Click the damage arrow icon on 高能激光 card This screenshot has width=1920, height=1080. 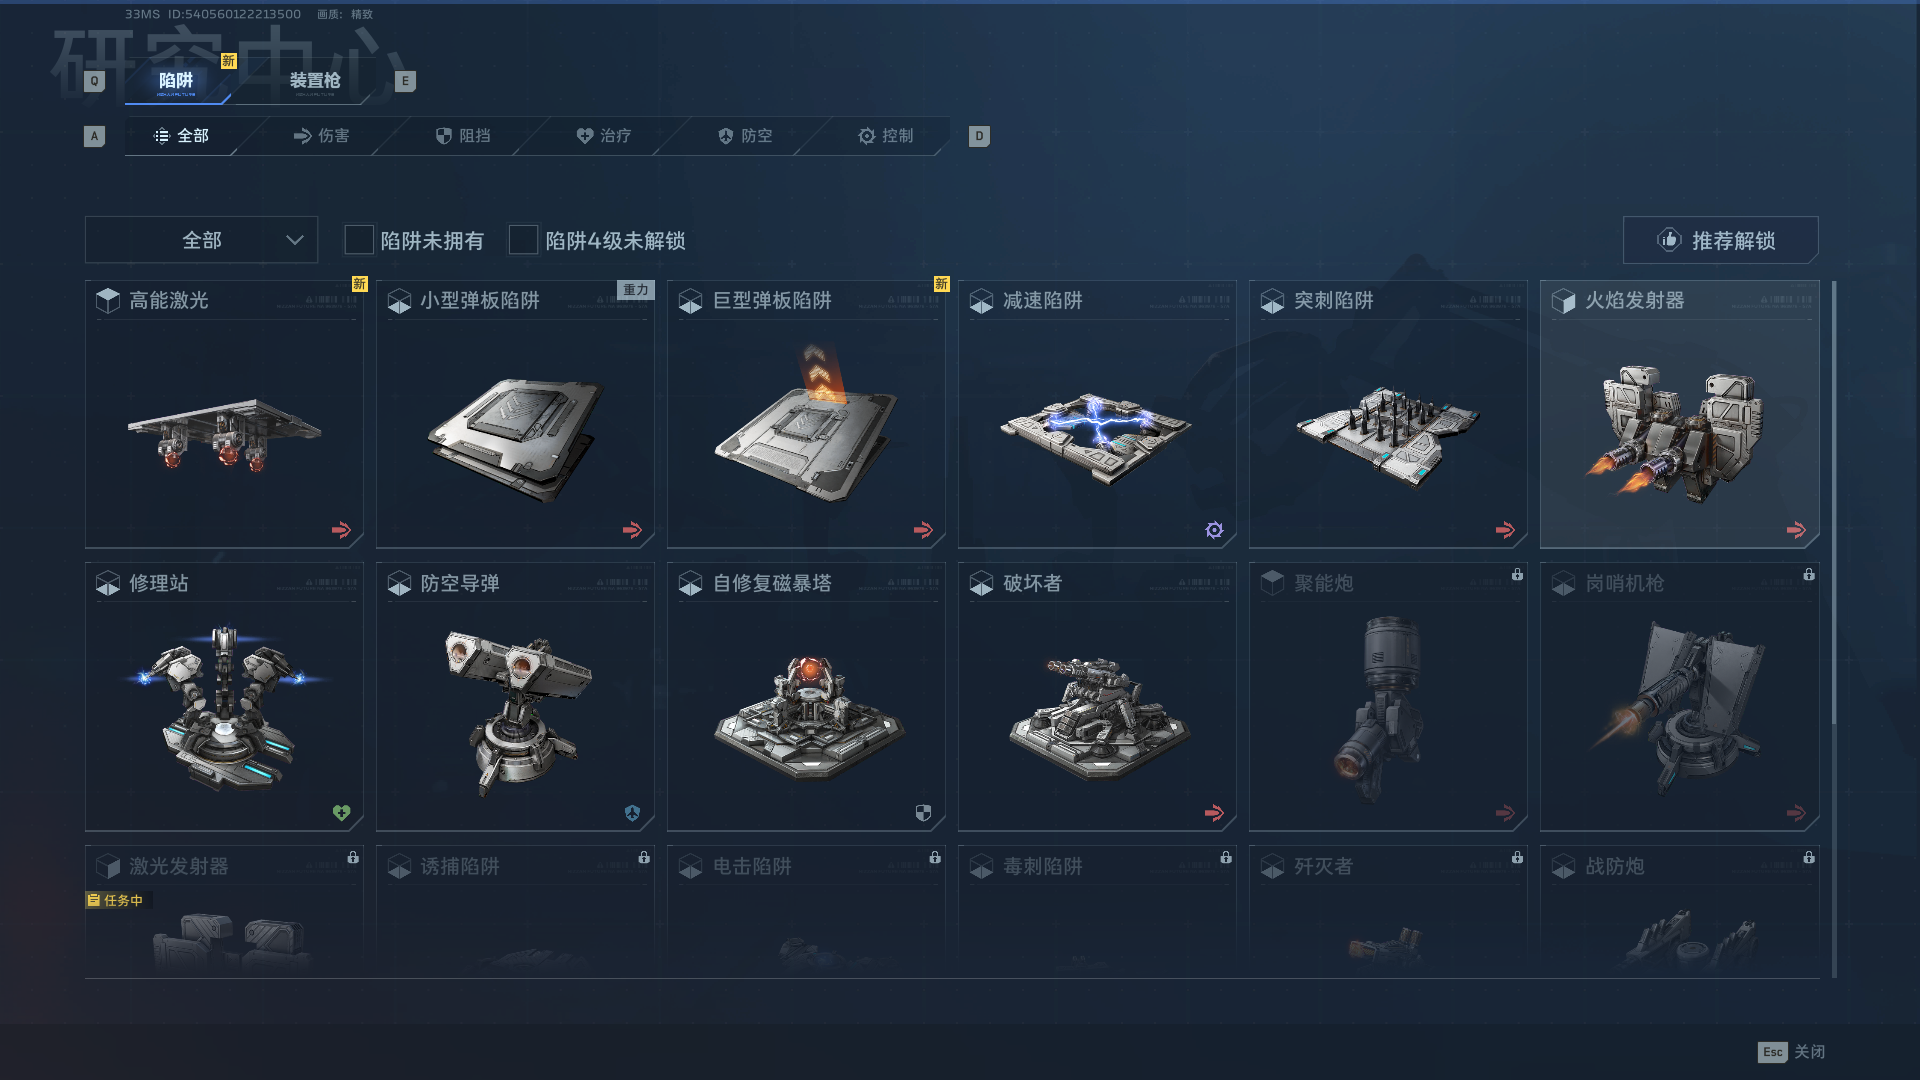point(342,530)
